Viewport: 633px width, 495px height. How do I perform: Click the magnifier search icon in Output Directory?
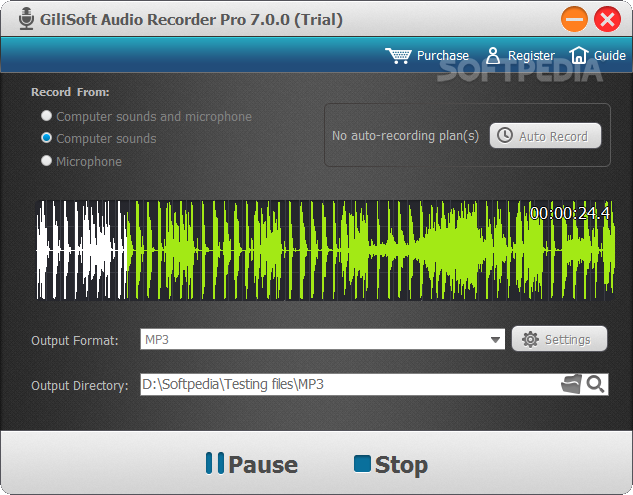point(595,384)
